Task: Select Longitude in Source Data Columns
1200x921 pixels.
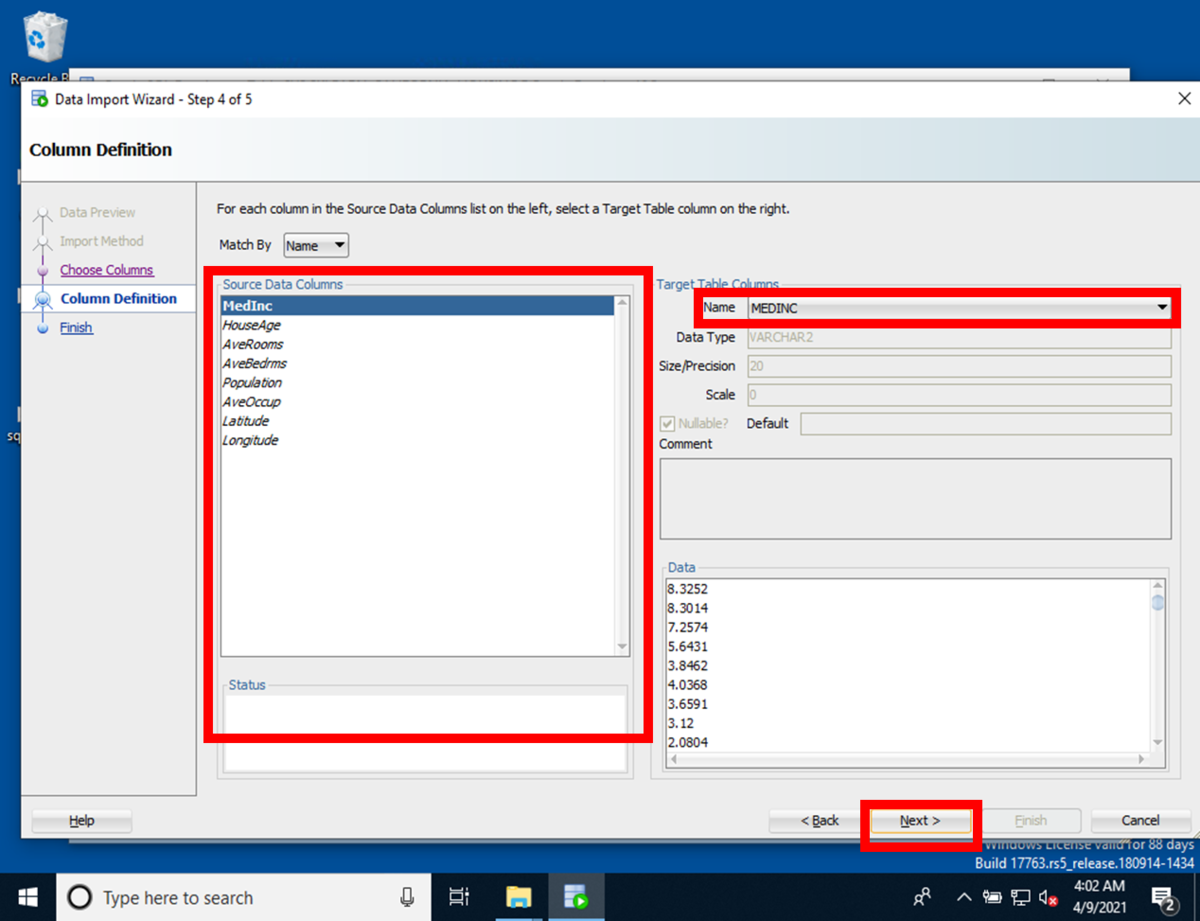Action: click(417, 440)
